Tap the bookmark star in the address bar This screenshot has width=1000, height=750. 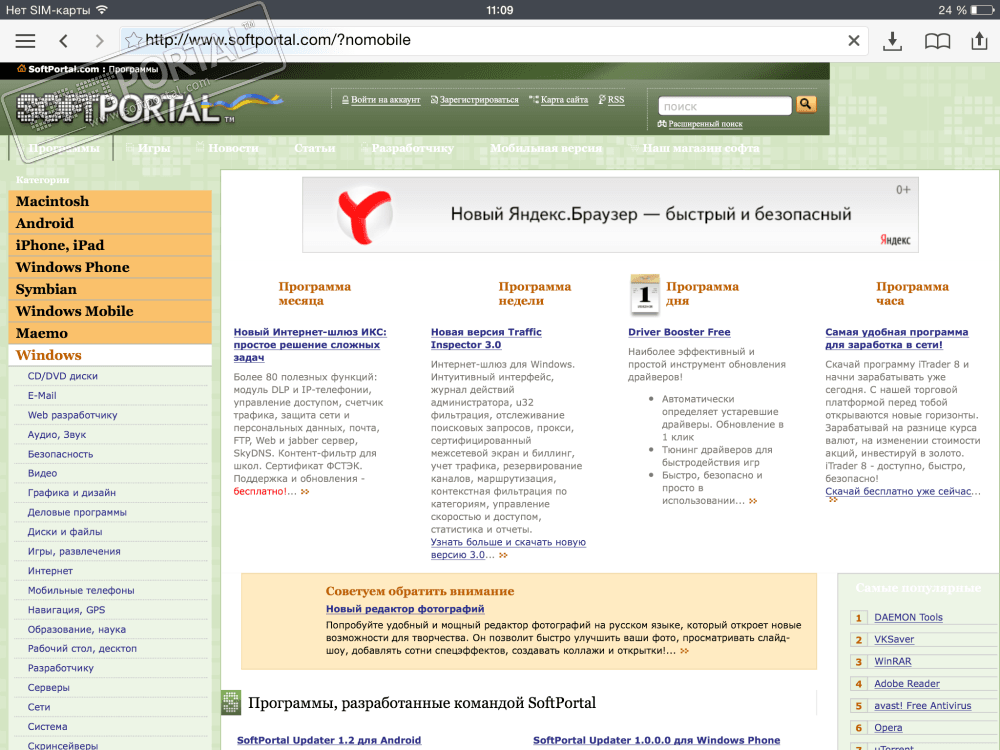coord(133,40)
